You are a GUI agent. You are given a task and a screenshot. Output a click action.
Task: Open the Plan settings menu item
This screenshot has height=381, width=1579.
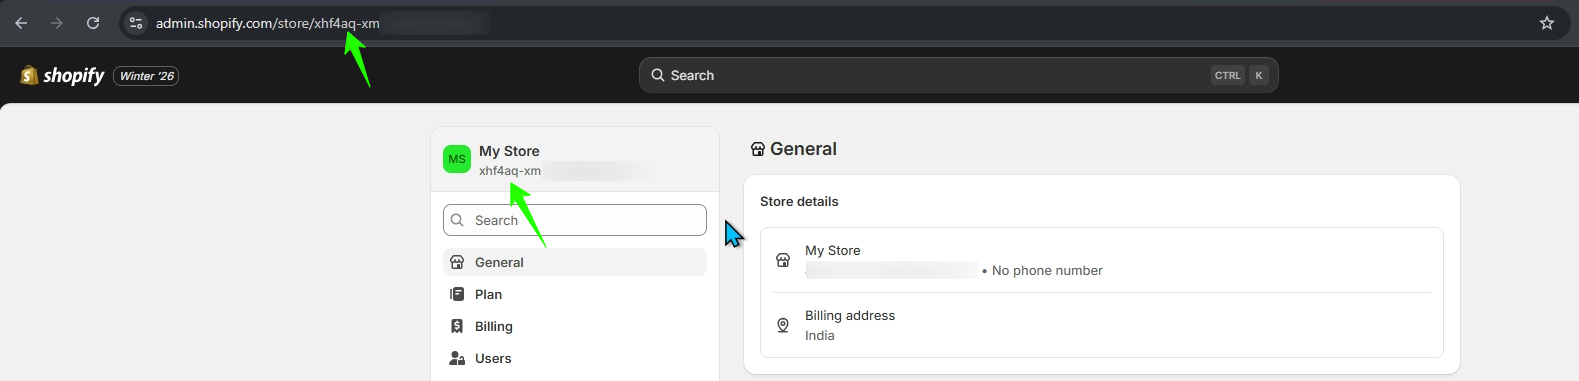point(575,294)
